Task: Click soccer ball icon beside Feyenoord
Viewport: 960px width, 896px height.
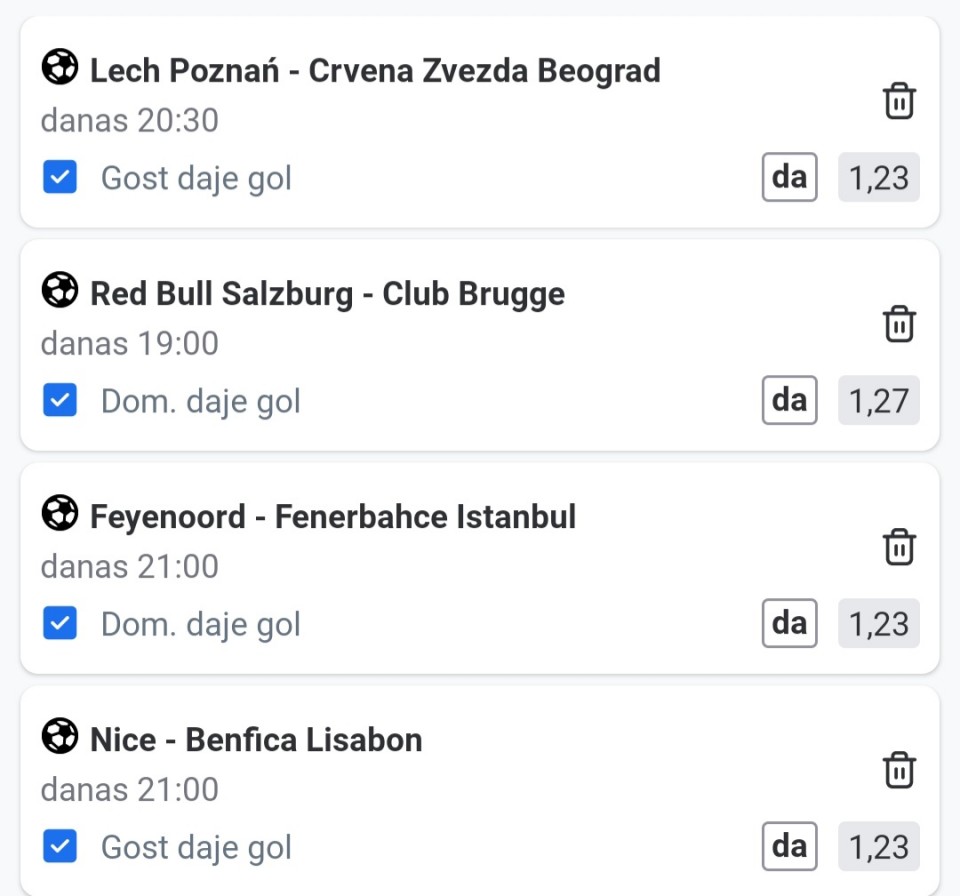Action: [x=60, y=513]
